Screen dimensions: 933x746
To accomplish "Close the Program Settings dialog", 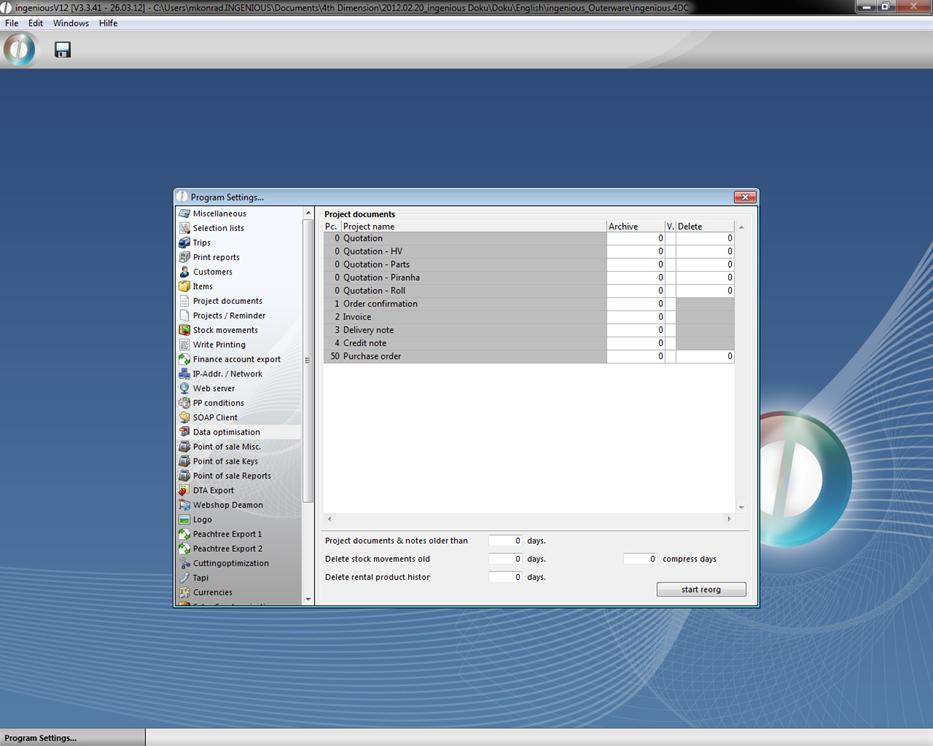I will point(743,197).
